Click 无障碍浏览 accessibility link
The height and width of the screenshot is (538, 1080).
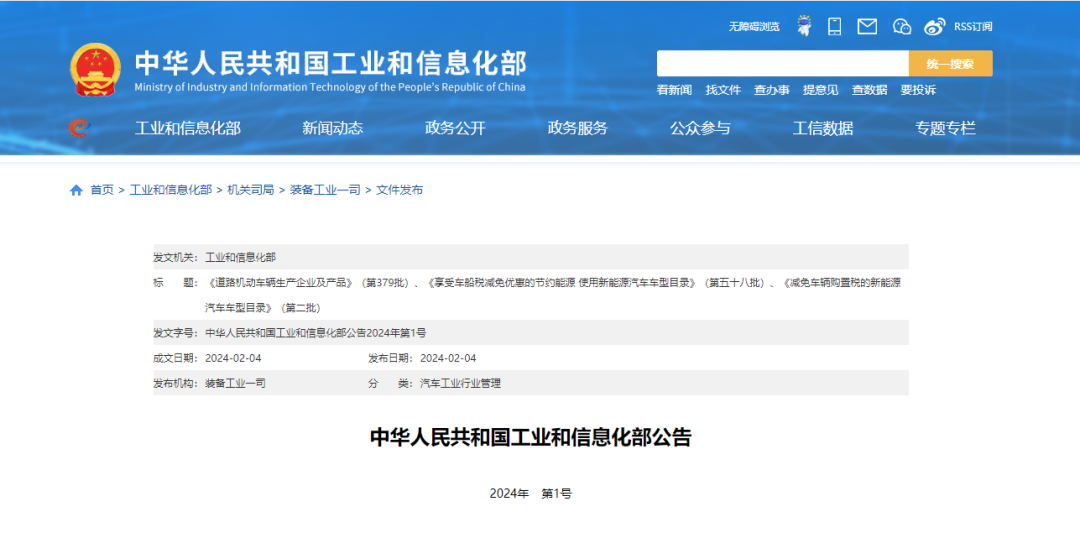(754, 26)
